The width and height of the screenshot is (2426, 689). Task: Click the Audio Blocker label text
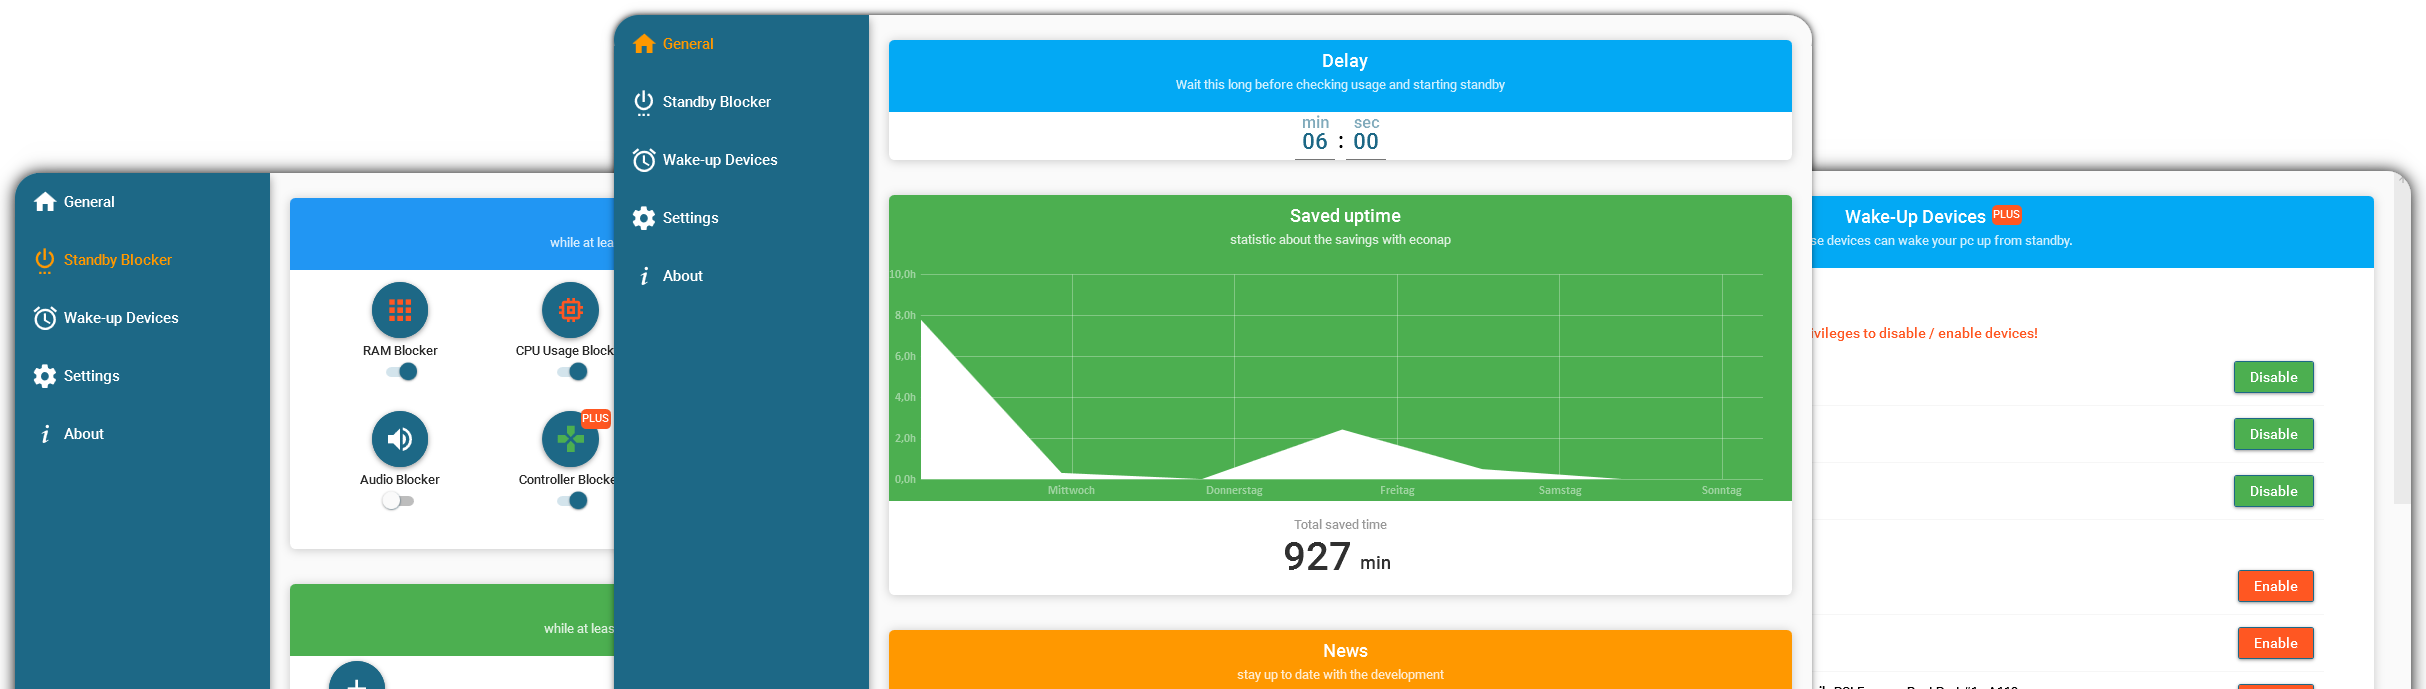point(400,480)
